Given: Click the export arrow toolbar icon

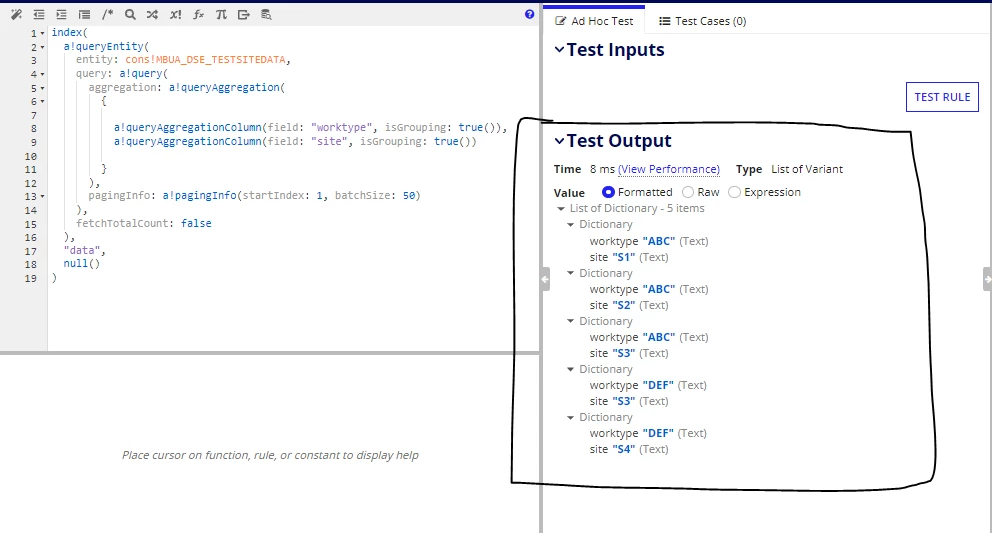Looking at the screenshot, I should click(x=244, y=14).
